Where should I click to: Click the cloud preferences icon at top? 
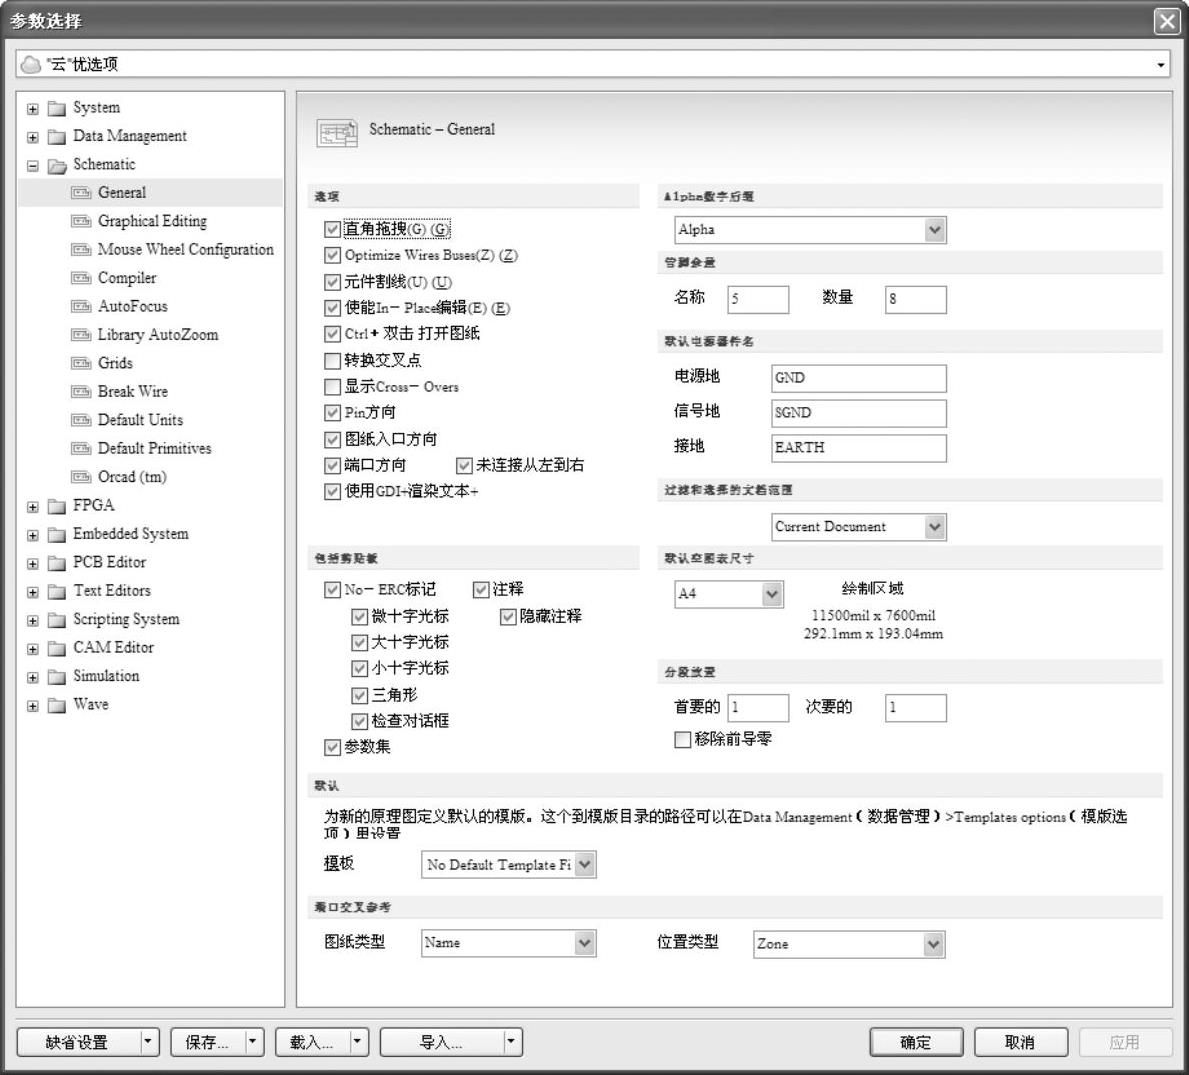31,64
